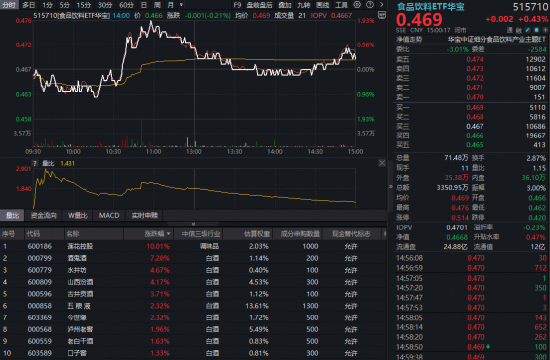This screenshot has width=550, height=360.
Task: Open the F9 detail button
Action: (237, 5)
